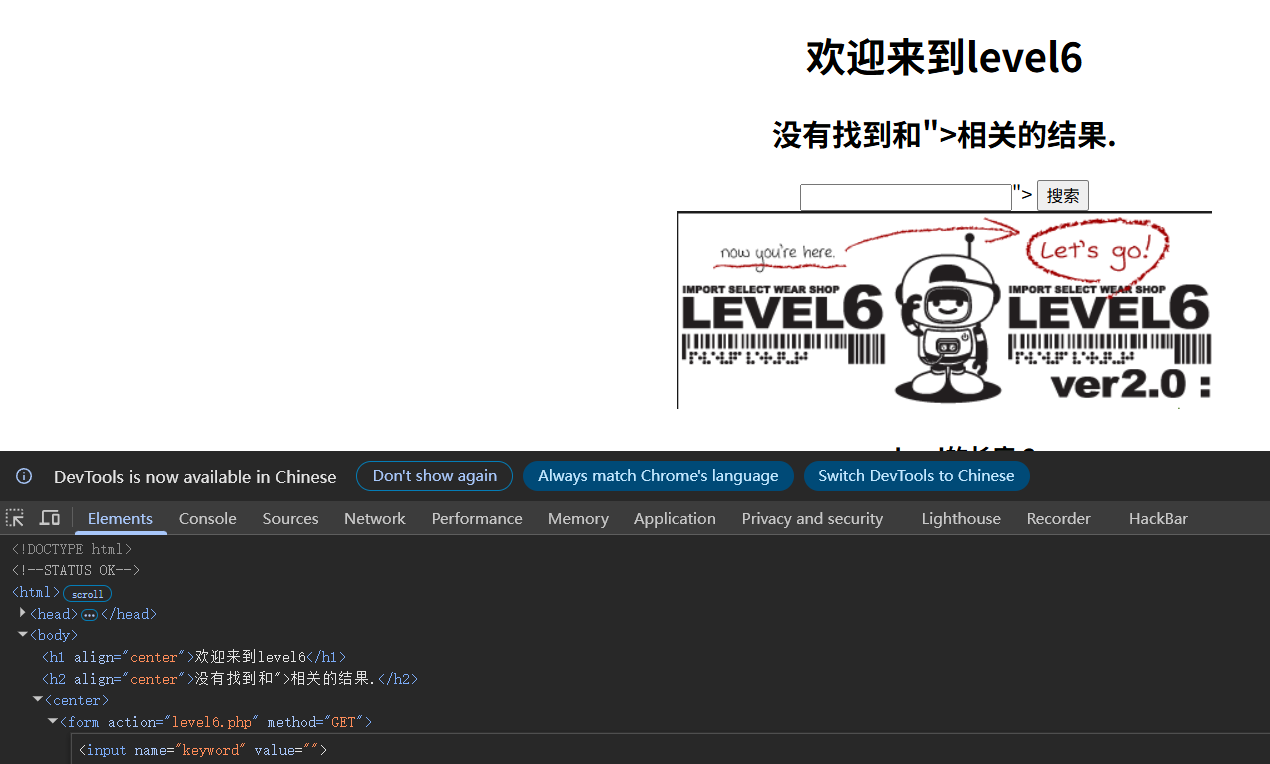1270x764 pixels.
Task: Open the HackBar tab
Action: [1158, 518]
